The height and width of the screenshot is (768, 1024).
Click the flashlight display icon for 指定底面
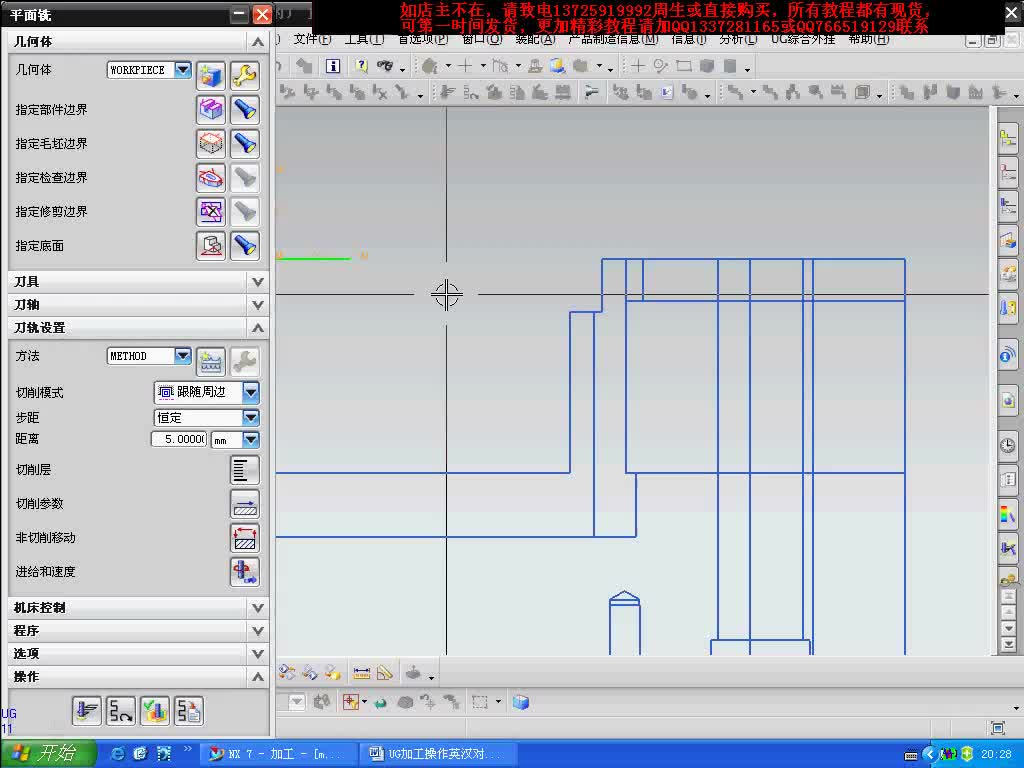click(x=245, y=246)
